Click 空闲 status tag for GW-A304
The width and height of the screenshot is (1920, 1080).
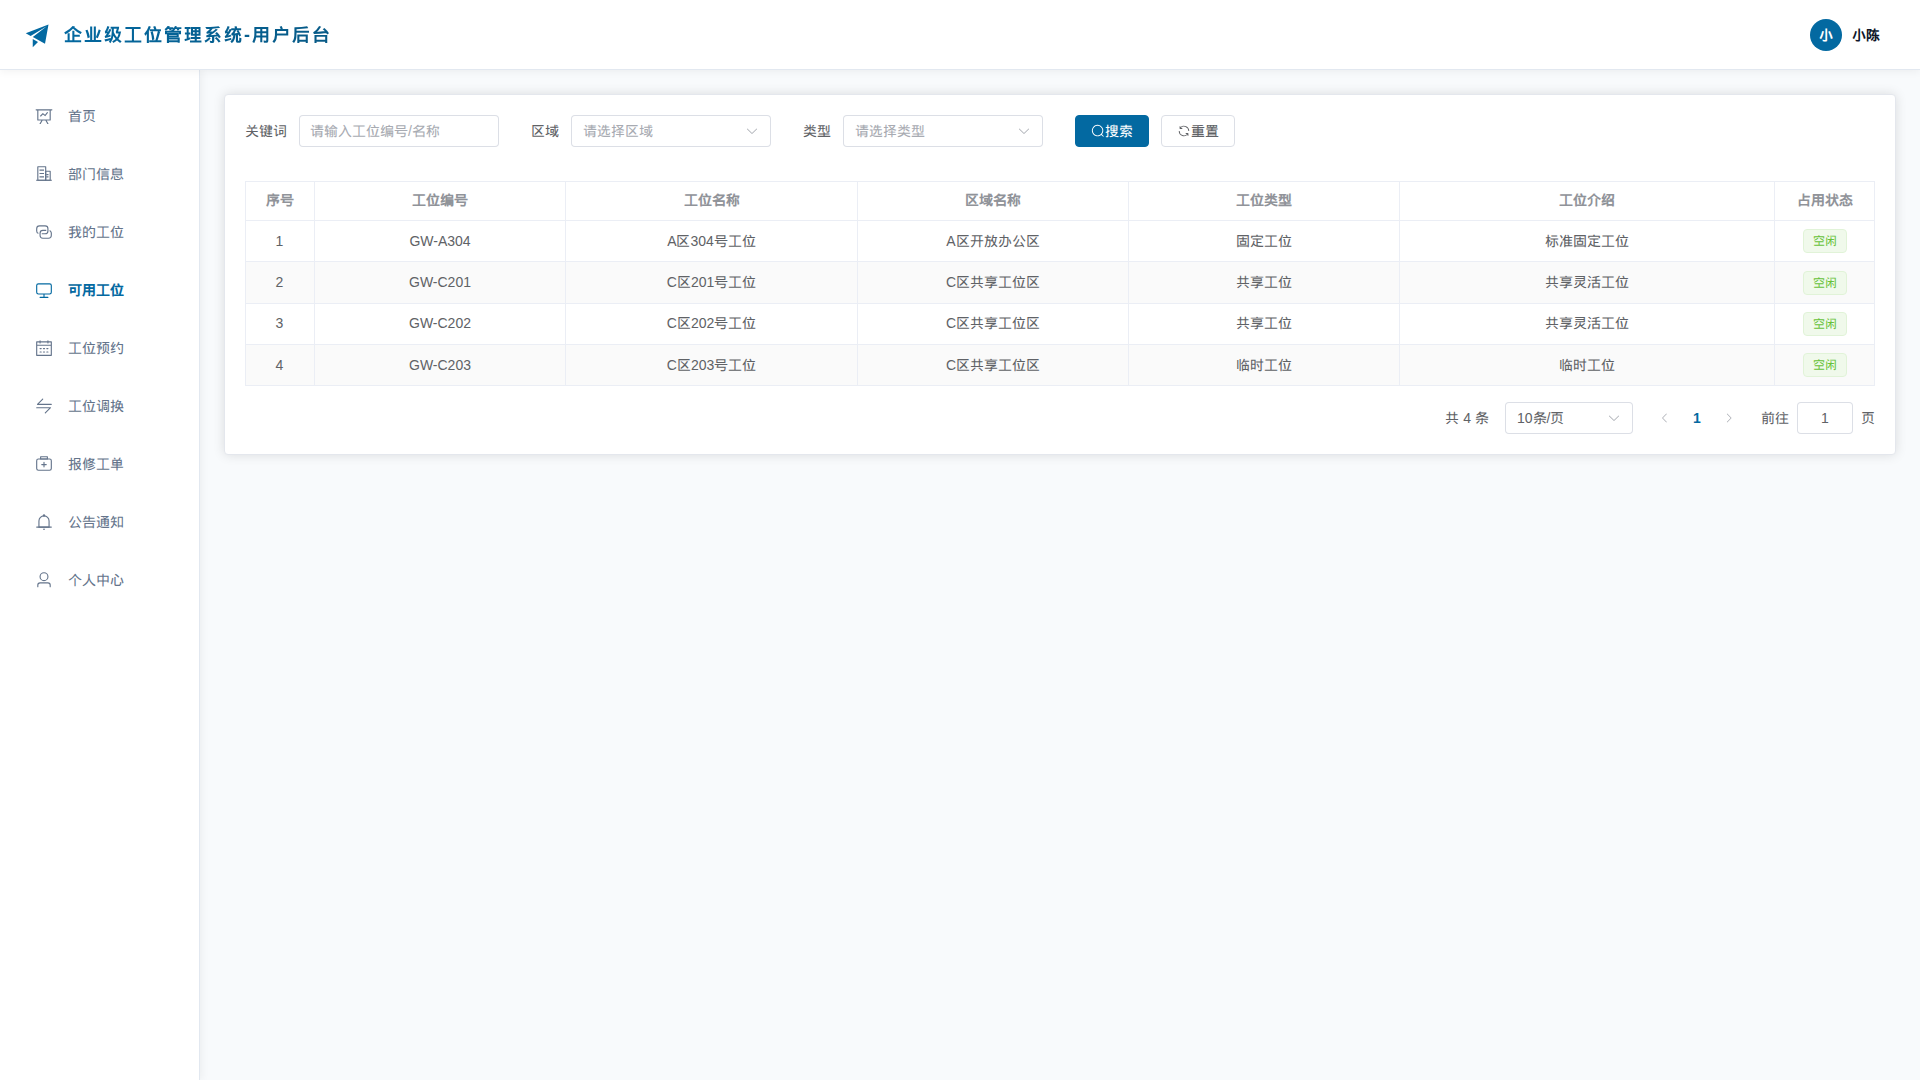pyautogui.click(x=1825, y=241)
